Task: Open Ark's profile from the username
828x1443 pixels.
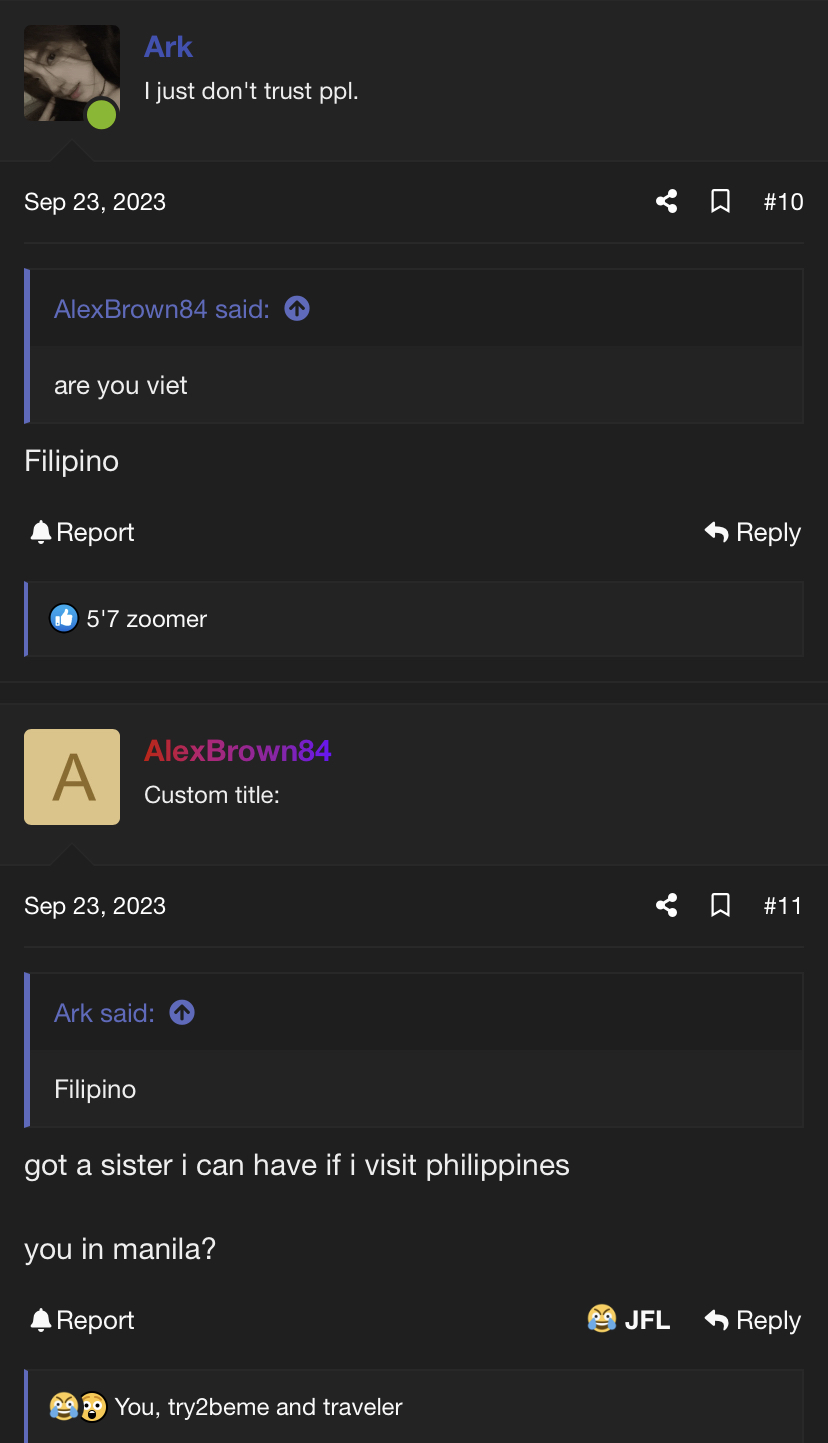Action: click(x=168, y=47)
